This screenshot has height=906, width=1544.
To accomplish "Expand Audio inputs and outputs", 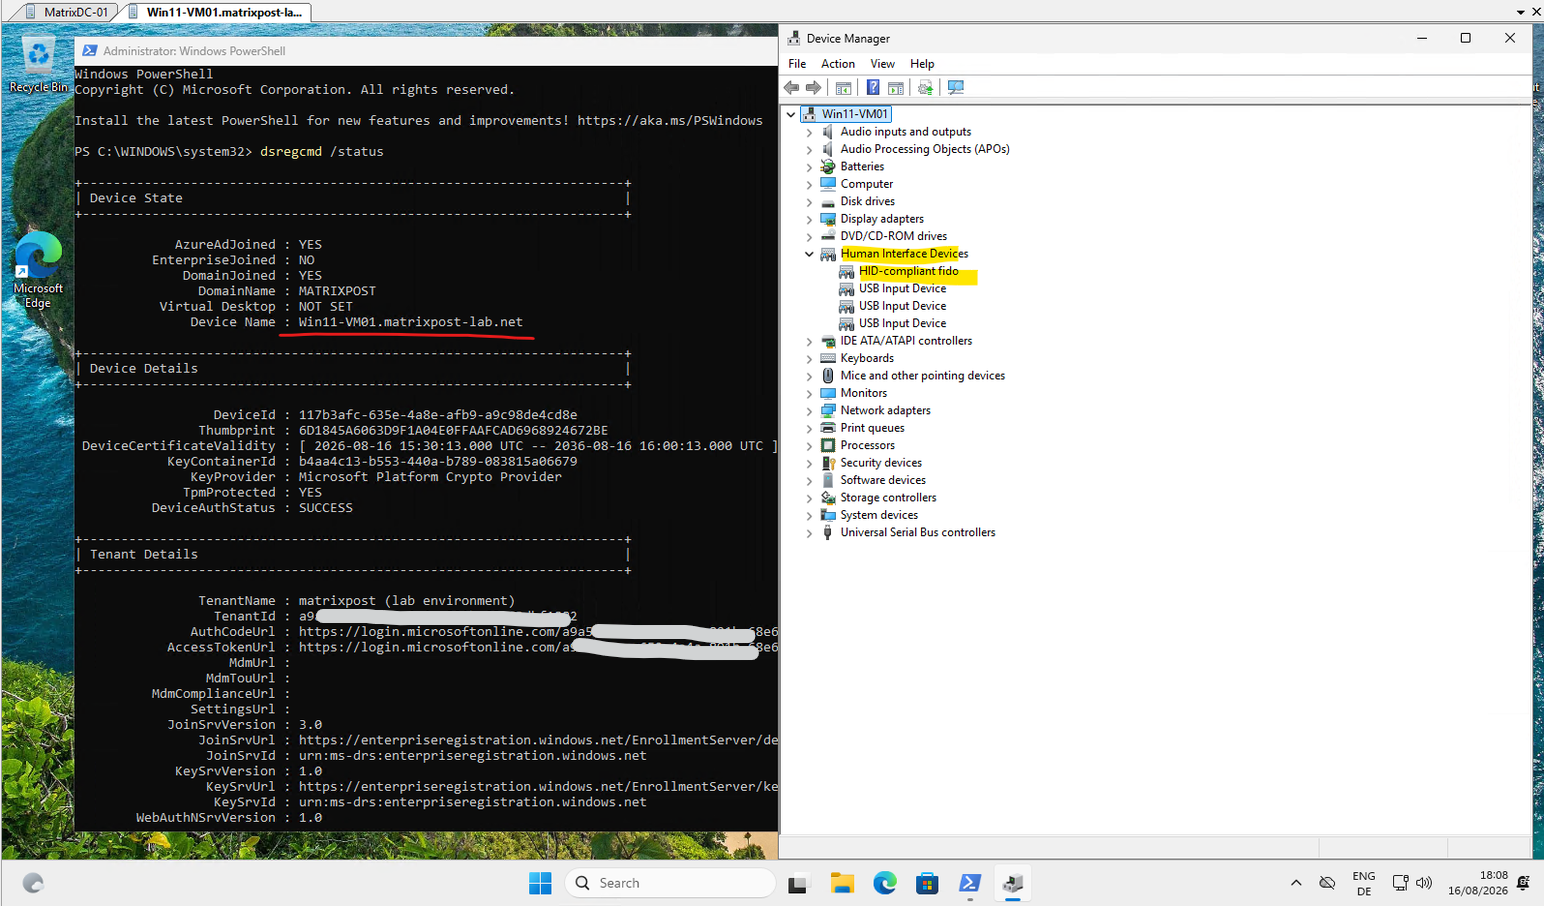I will tap(809, 132).
